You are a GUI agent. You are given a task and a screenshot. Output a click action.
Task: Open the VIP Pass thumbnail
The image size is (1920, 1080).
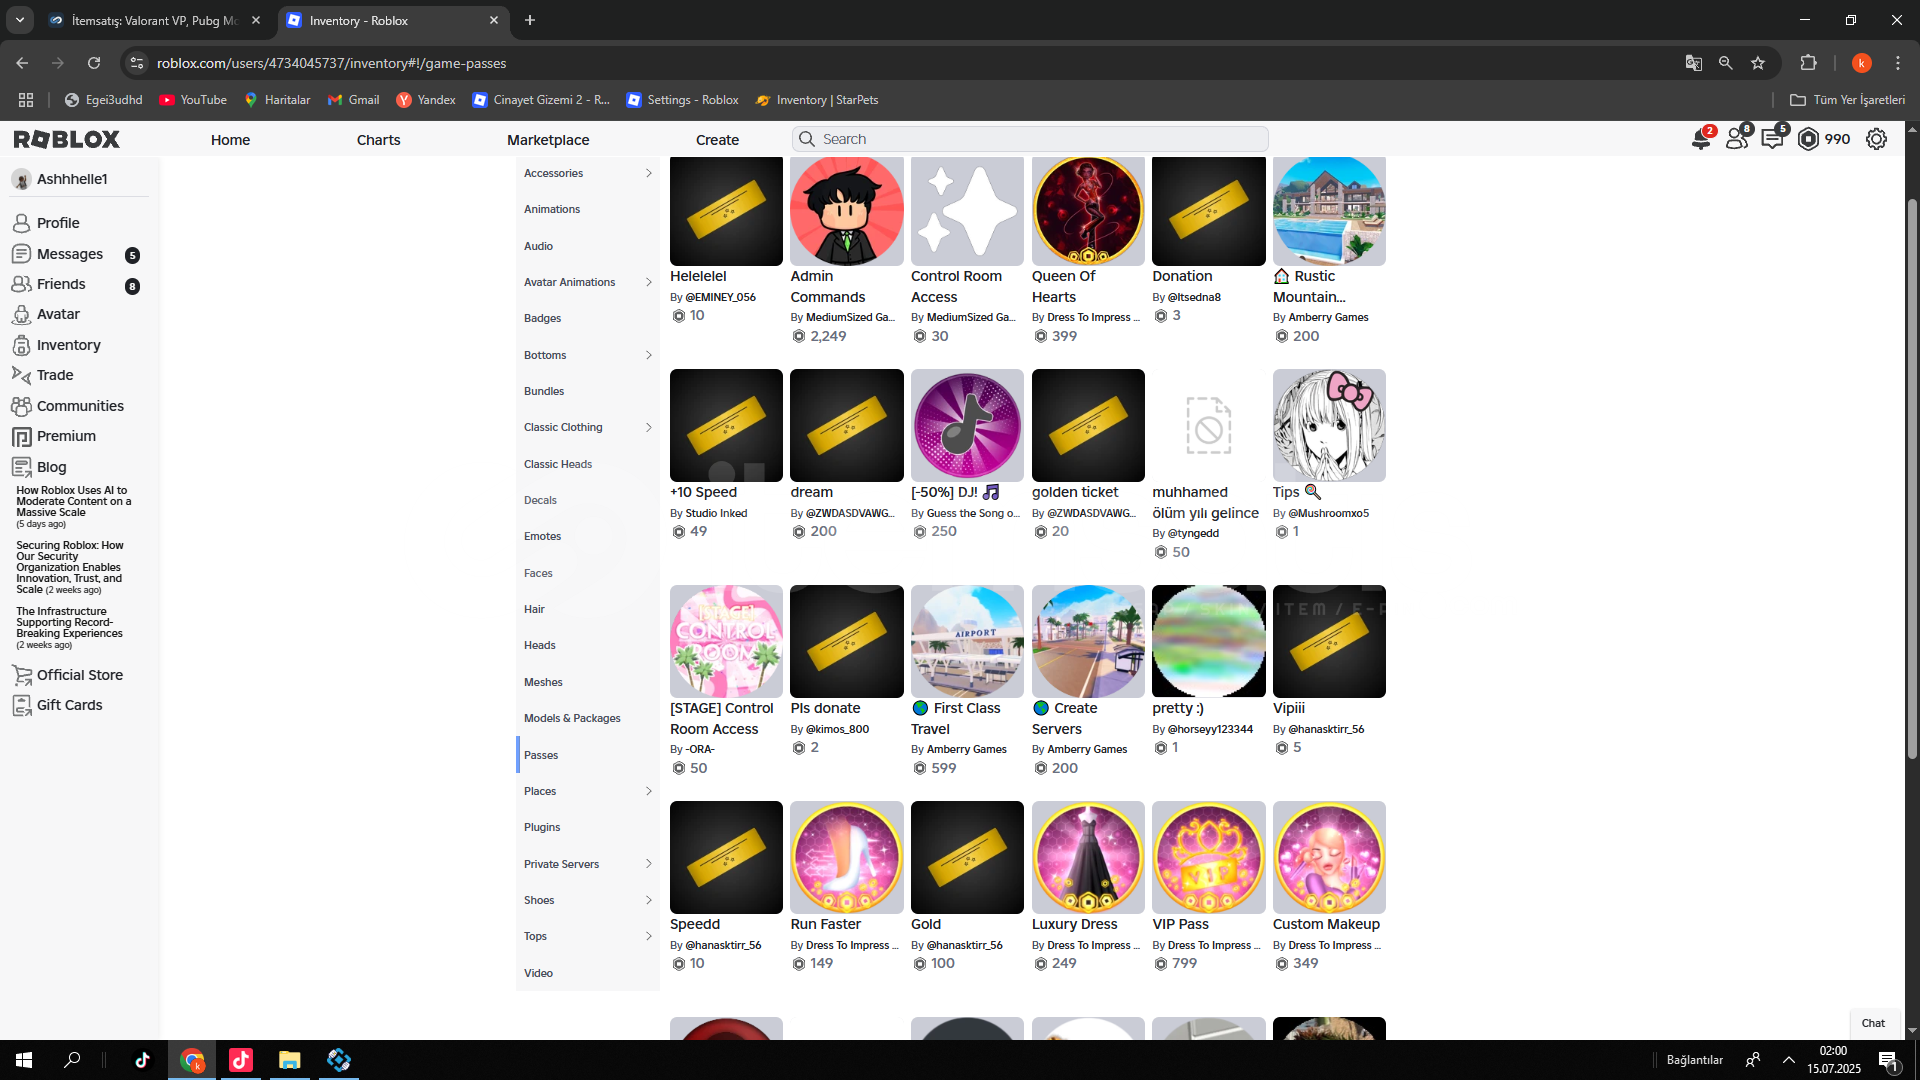pos(1208,857)
